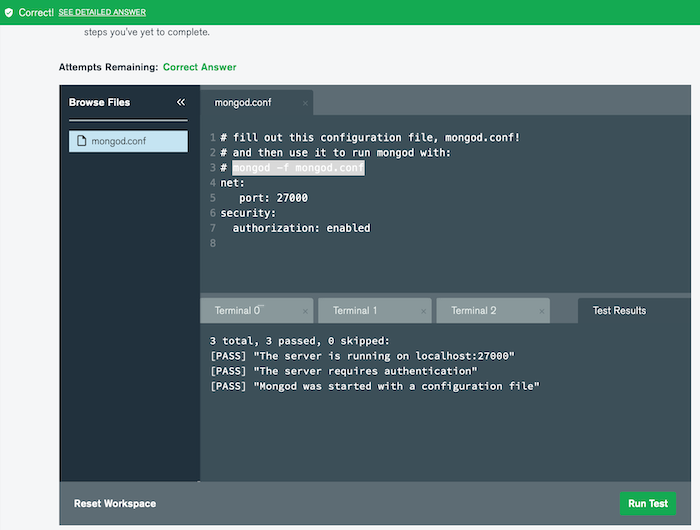This screenshot has height=530, width=700.
Task: Open the See Detailed Answer link
Action: coord(102,13)
